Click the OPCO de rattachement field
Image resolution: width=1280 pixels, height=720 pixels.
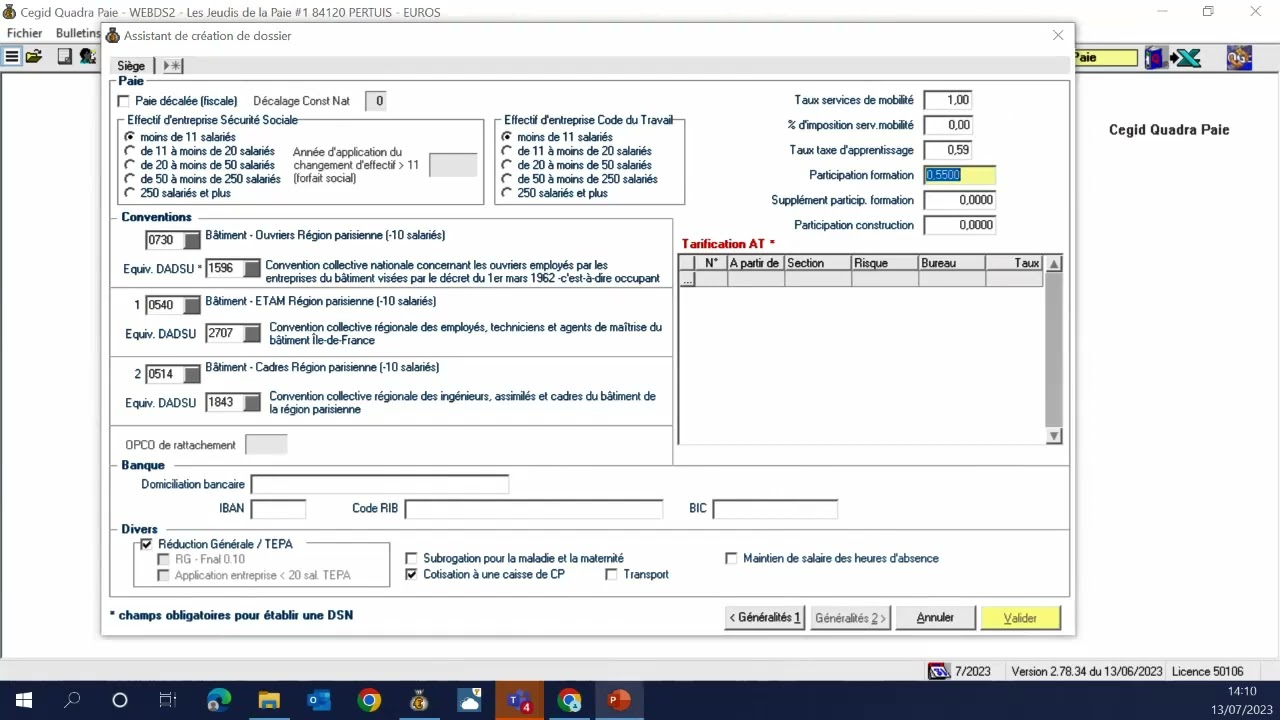point(266,445)
